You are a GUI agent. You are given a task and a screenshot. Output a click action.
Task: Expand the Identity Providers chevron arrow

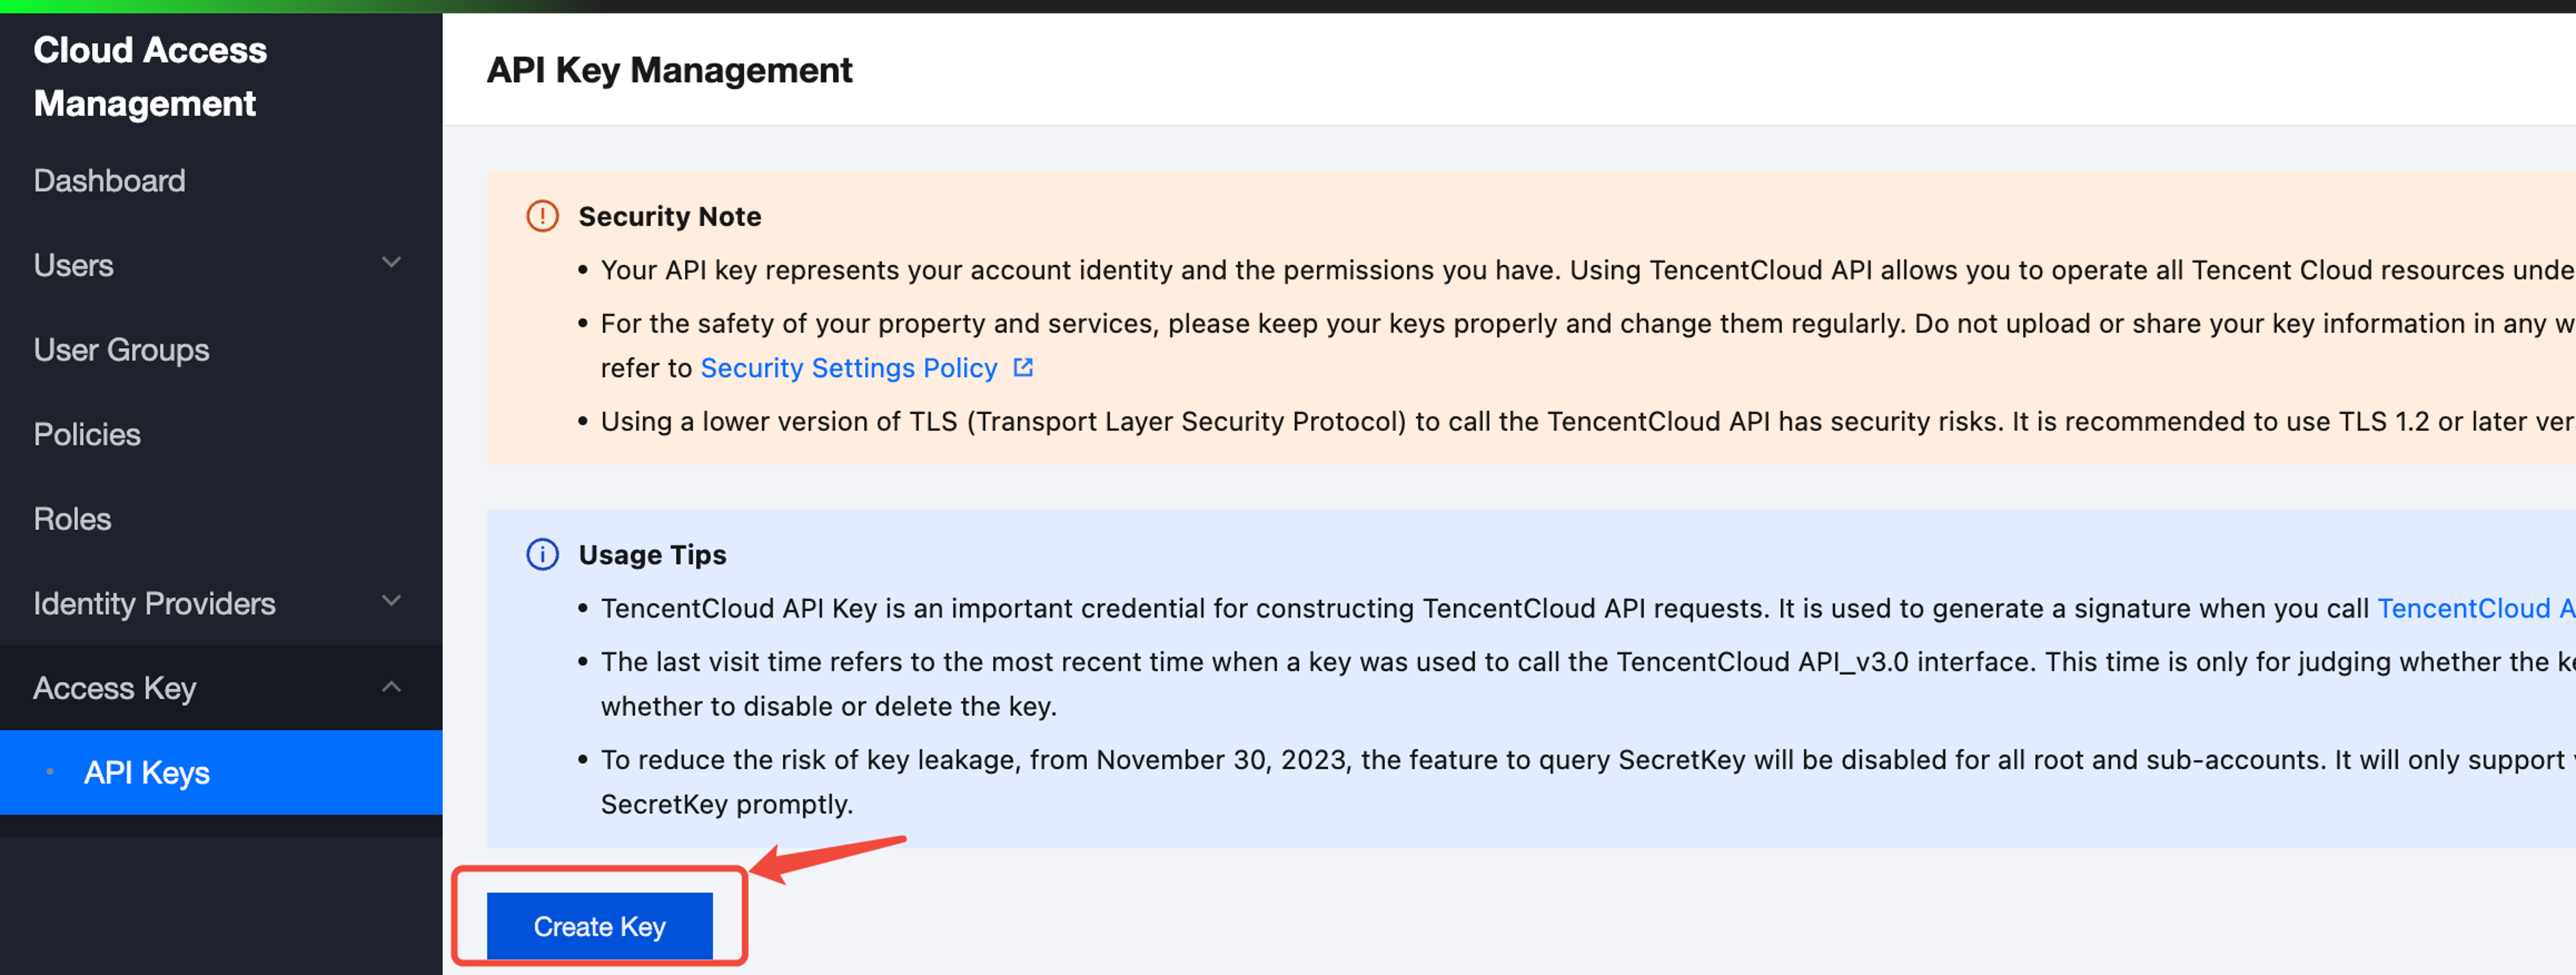tap(391, 602)
